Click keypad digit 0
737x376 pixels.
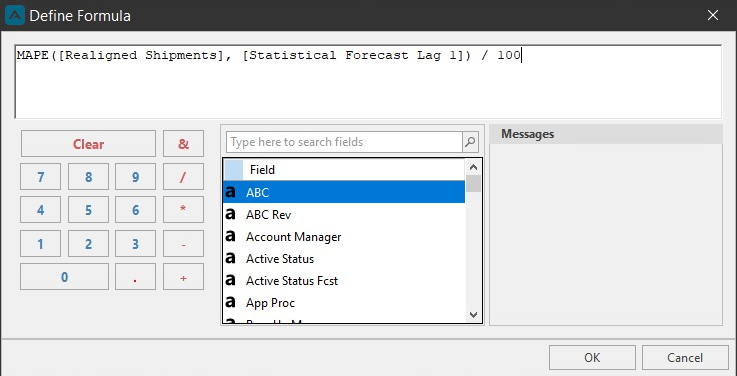[64, 277]
